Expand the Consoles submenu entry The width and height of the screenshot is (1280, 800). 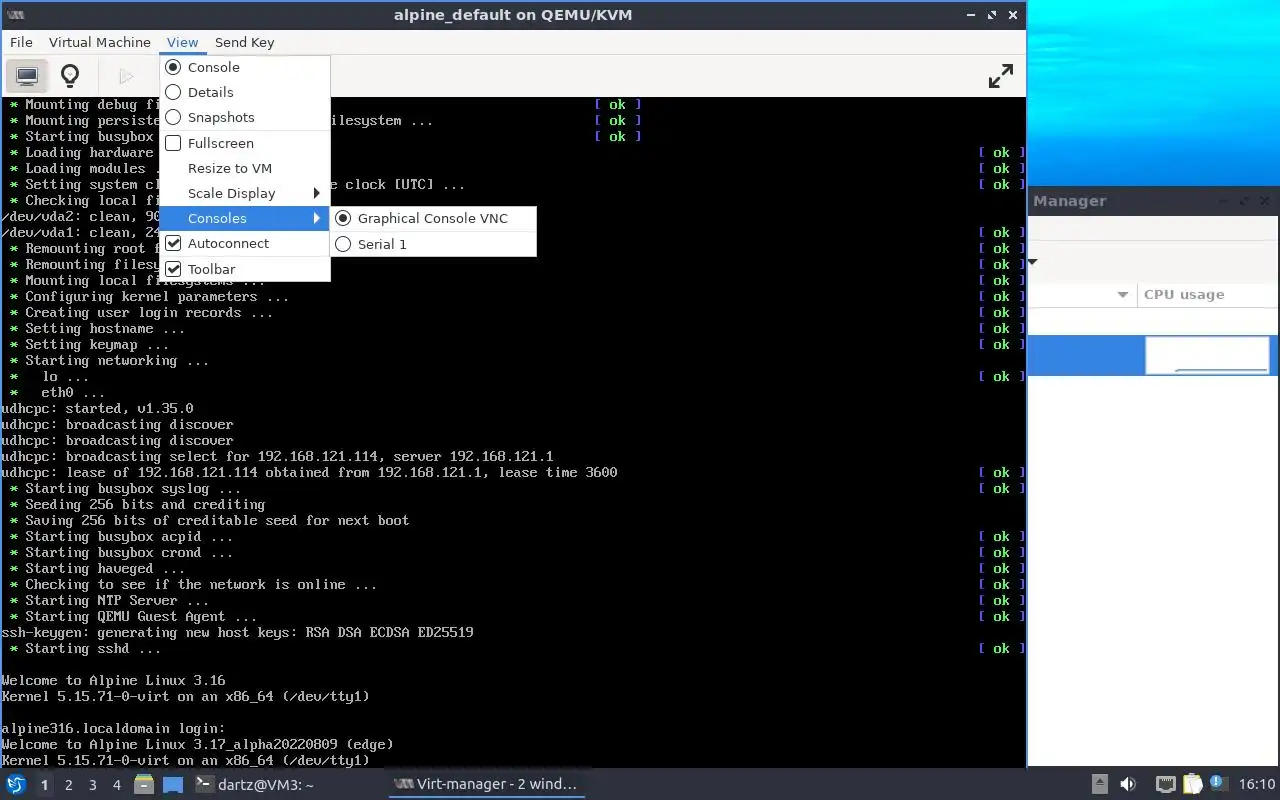tap(245, 218)
